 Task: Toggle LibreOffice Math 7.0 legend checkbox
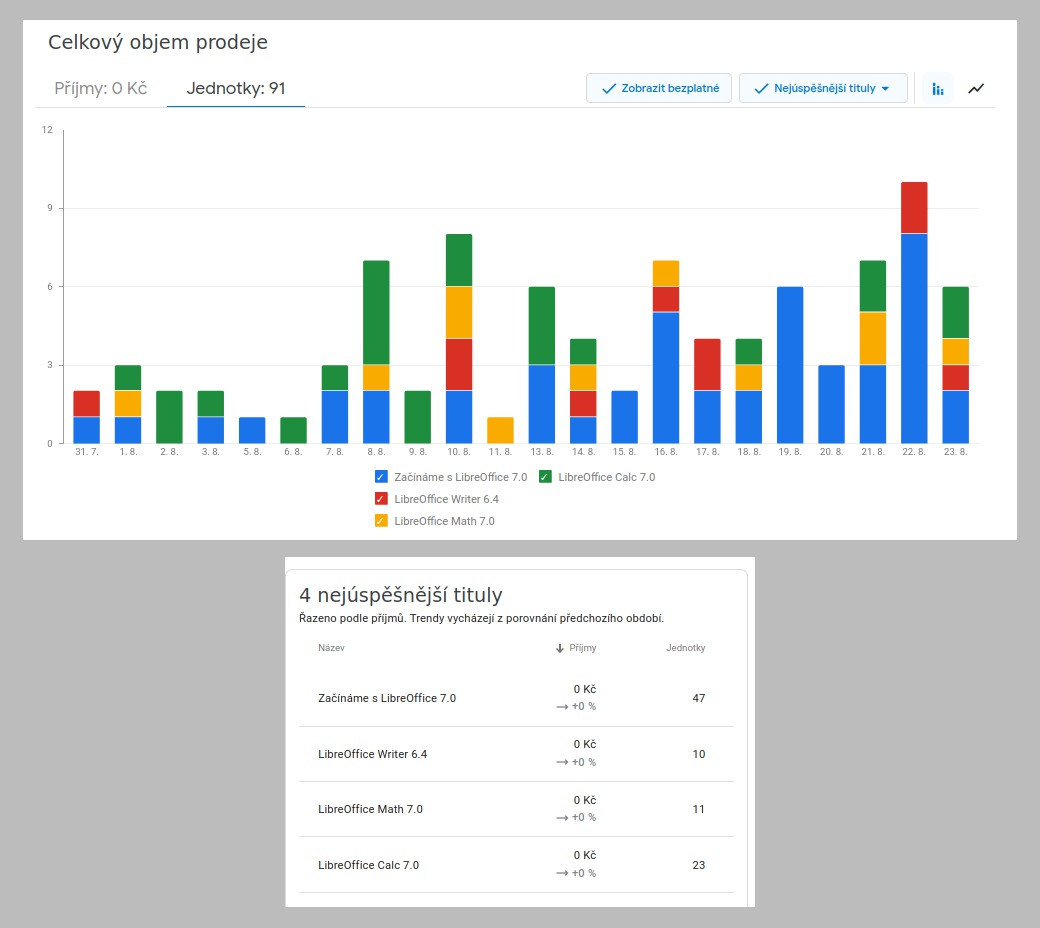click(381, 521)
